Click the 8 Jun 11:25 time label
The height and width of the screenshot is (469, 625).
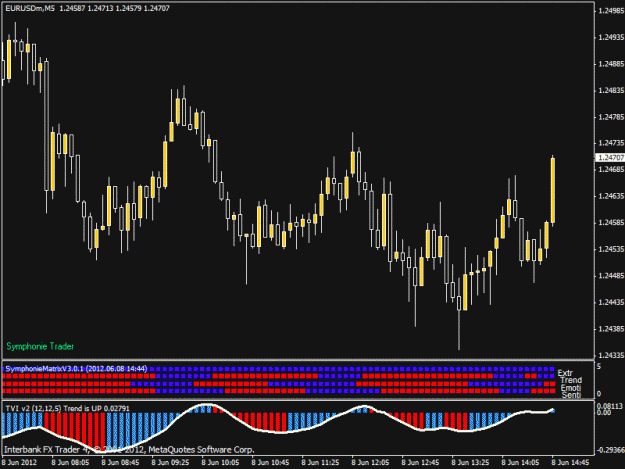[x=320, y=463]
